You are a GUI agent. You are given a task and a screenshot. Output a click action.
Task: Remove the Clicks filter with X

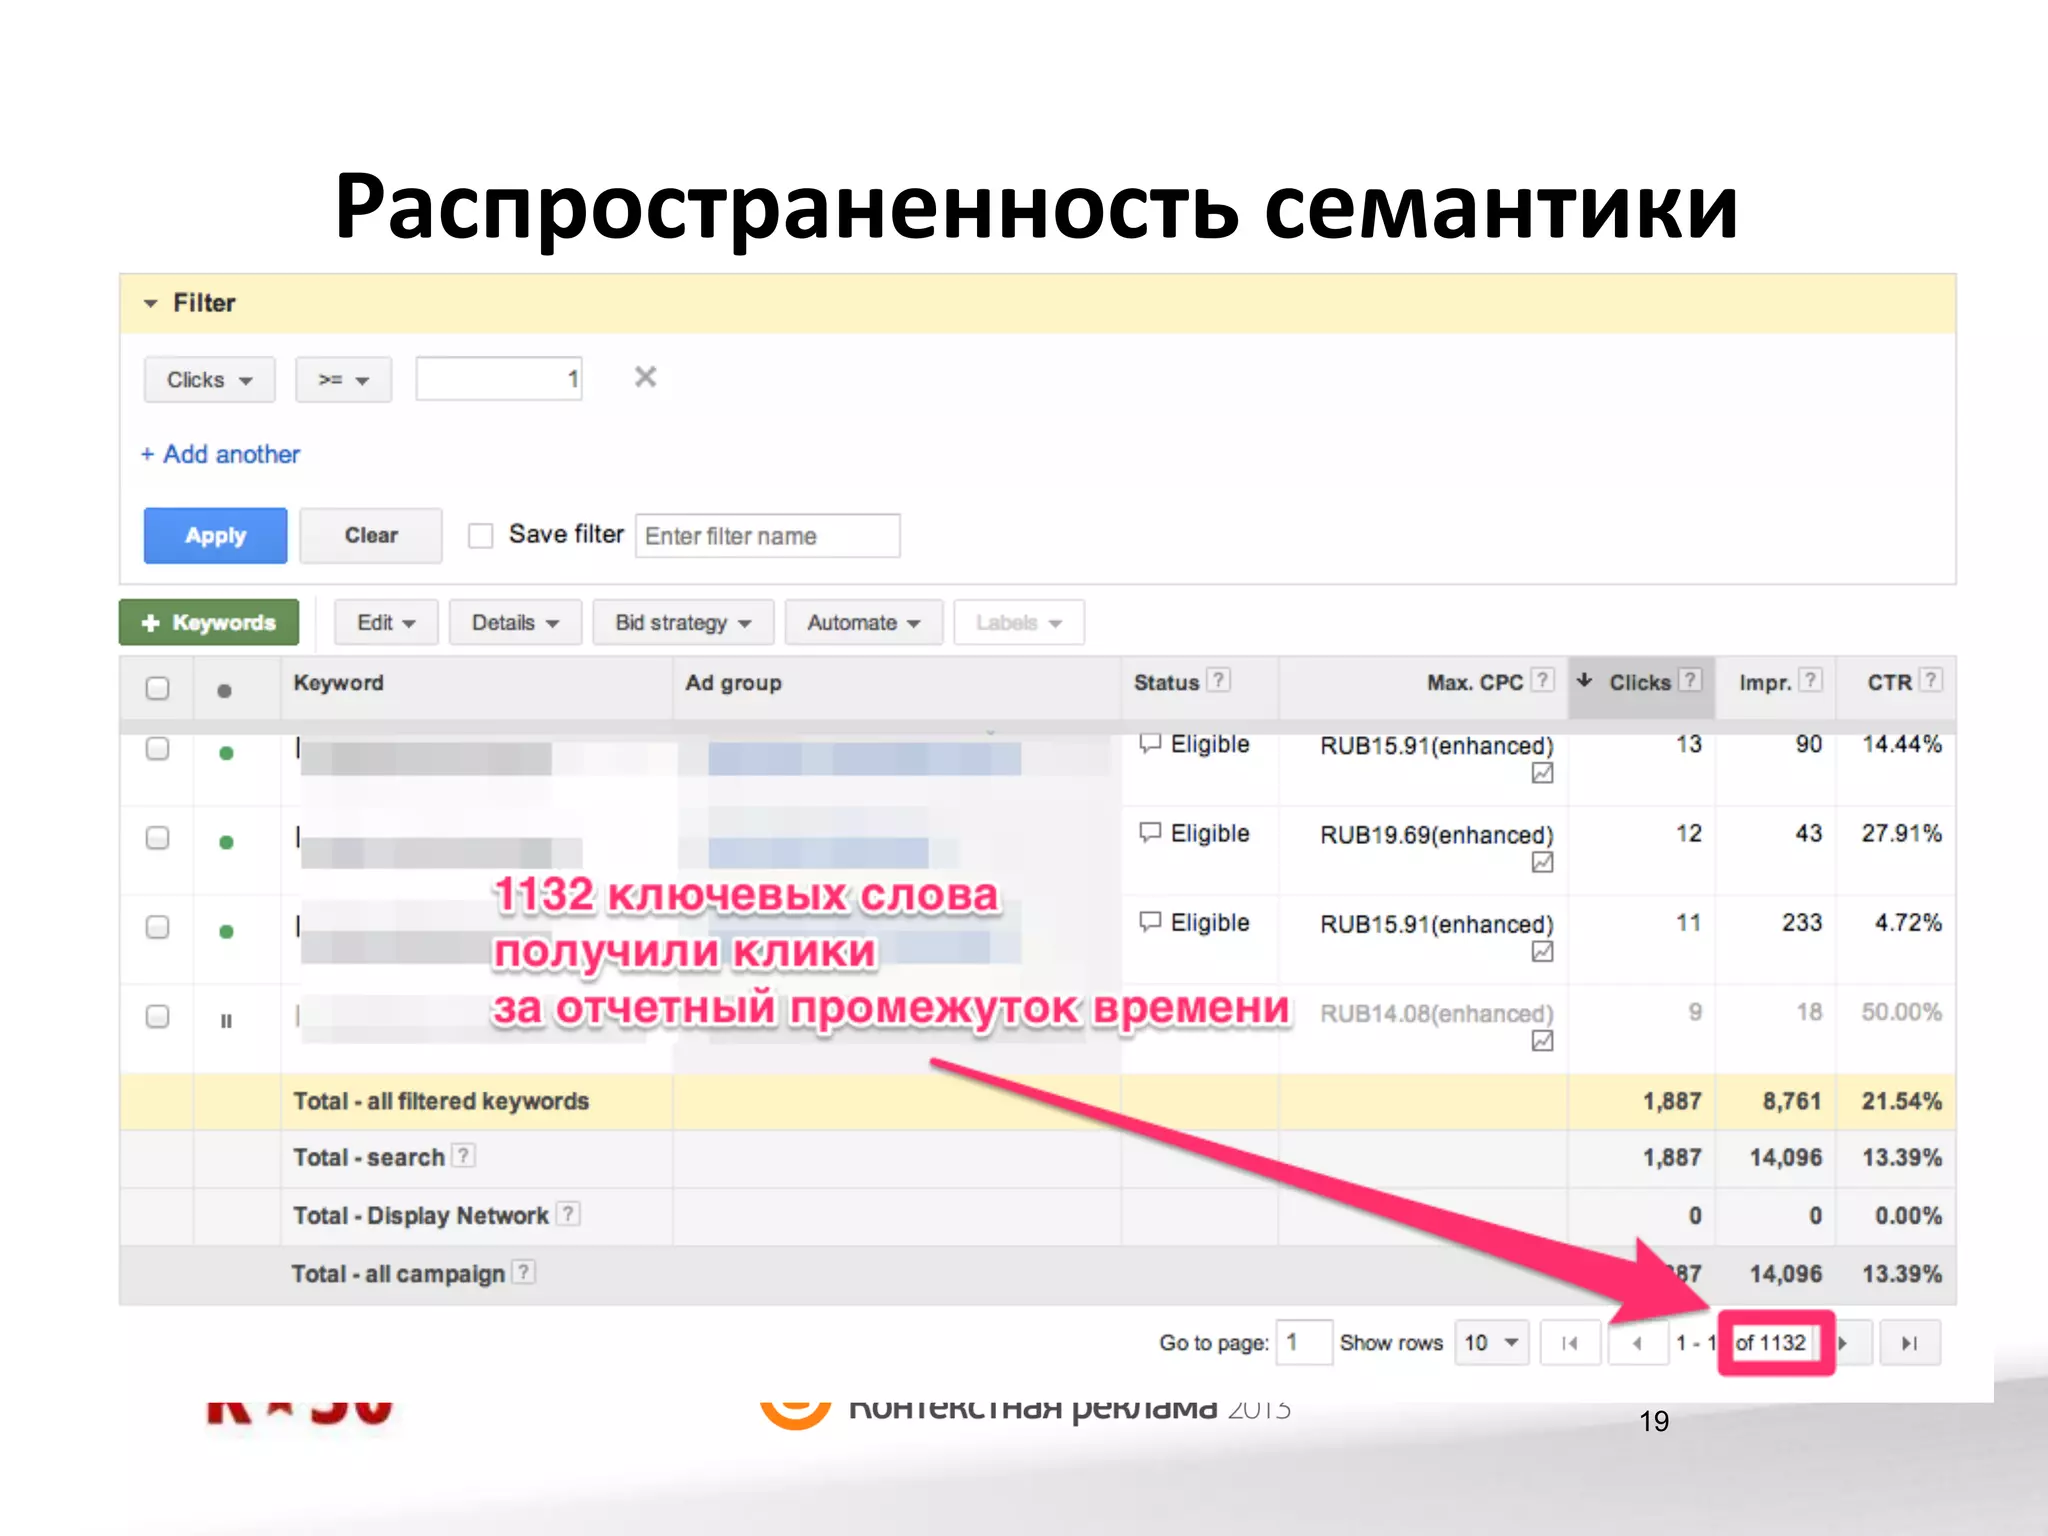click(646, 377)
